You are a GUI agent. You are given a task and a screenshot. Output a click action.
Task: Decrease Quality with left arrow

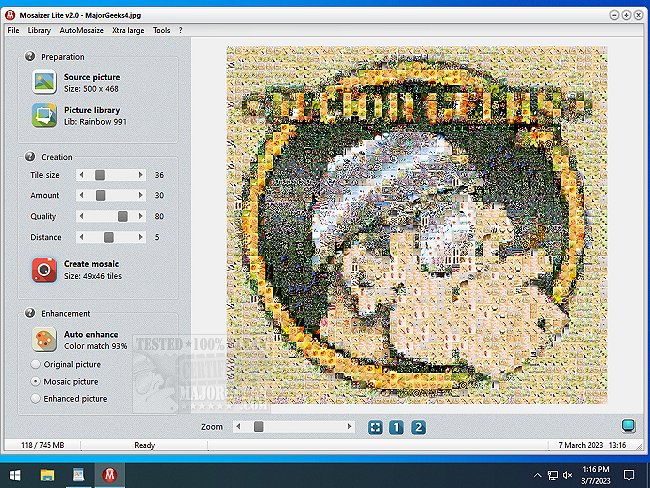[x=82, y=216]
